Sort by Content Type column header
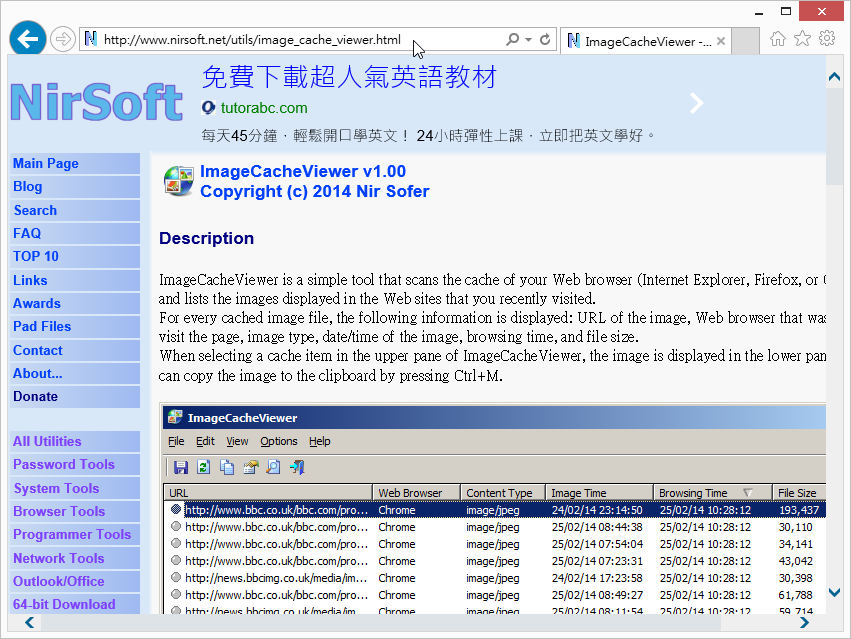Viewport: 851px width, 639px height. [503, 492]
